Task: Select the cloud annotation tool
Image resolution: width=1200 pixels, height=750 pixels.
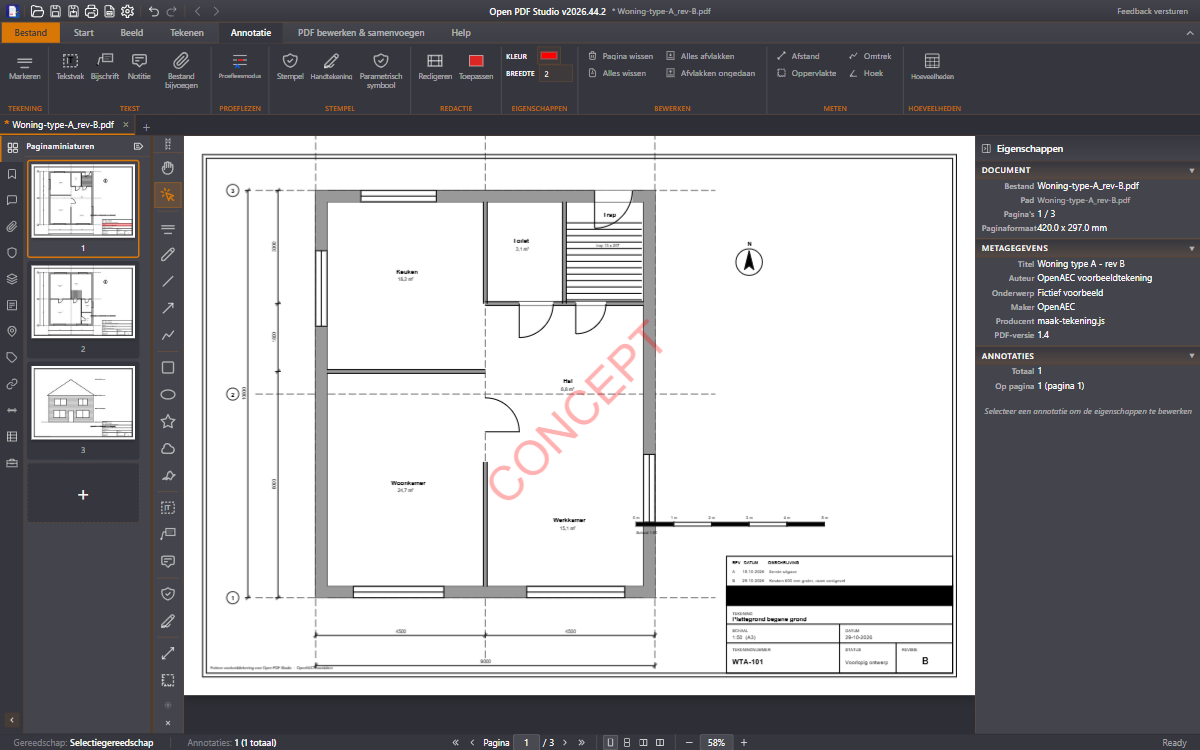Action: (x=168, y=448)
